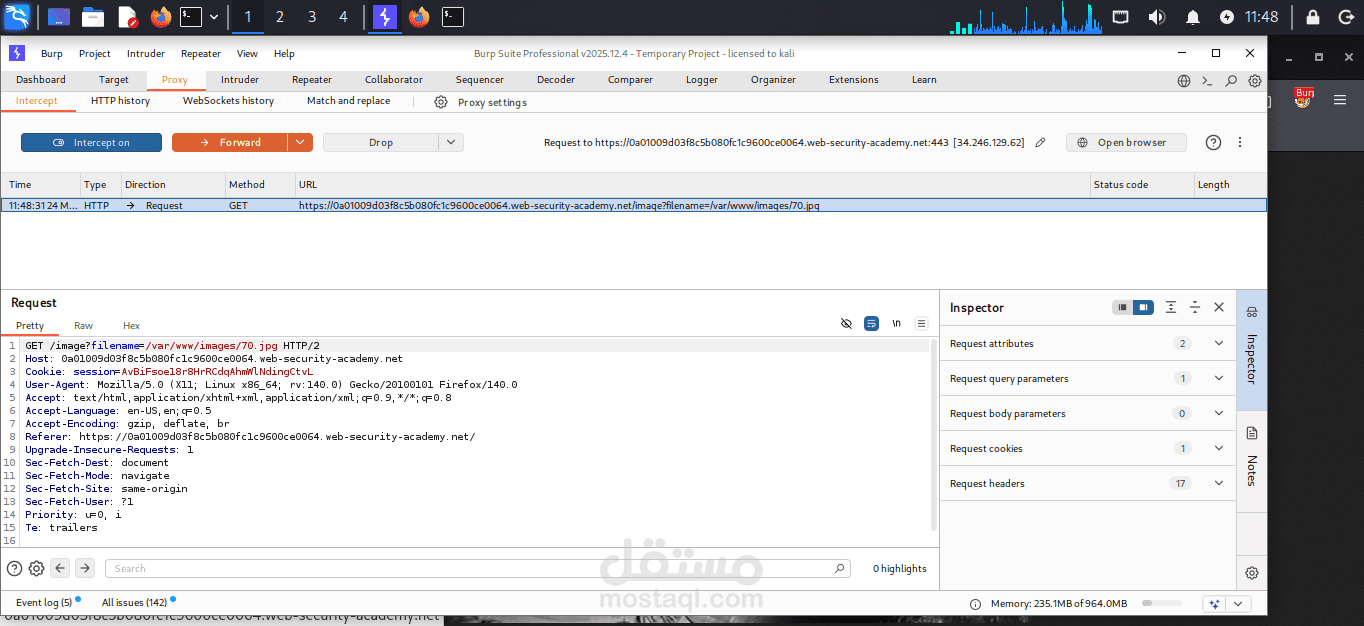
Task: Open side panel settings gear below Notes
Action: (x=1251, y=573)
